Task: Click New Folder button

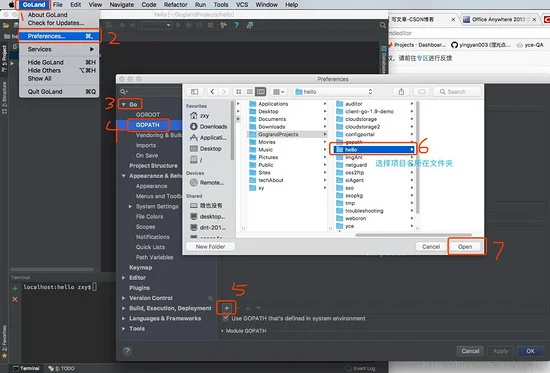Action: coord(210,247)
